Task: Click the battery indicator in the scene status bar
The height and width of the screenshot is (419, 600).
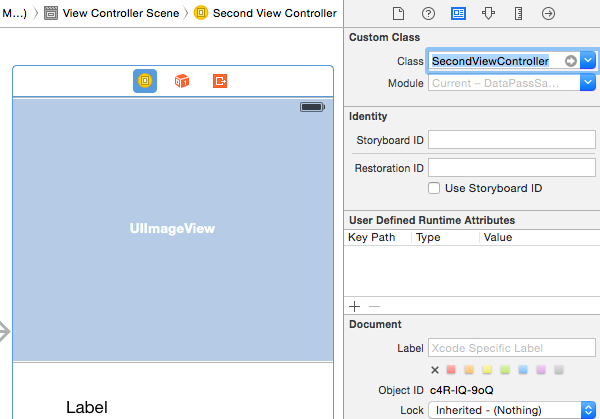Action: [313, 107]
